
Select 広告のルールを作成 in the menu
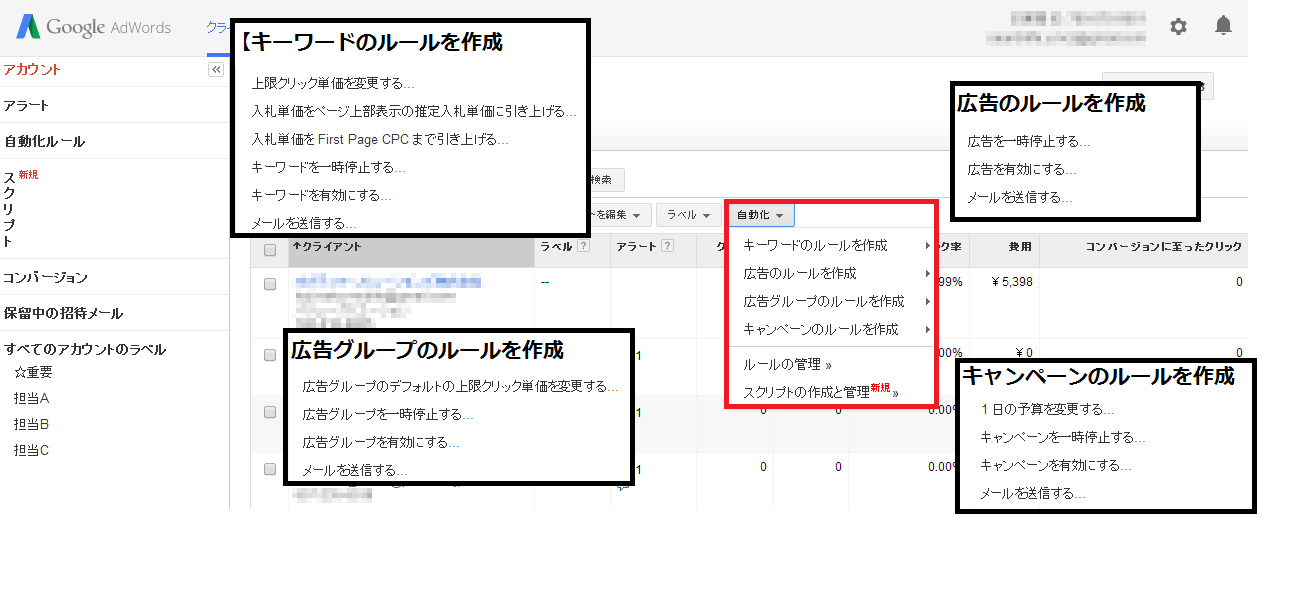coord(799,273)
